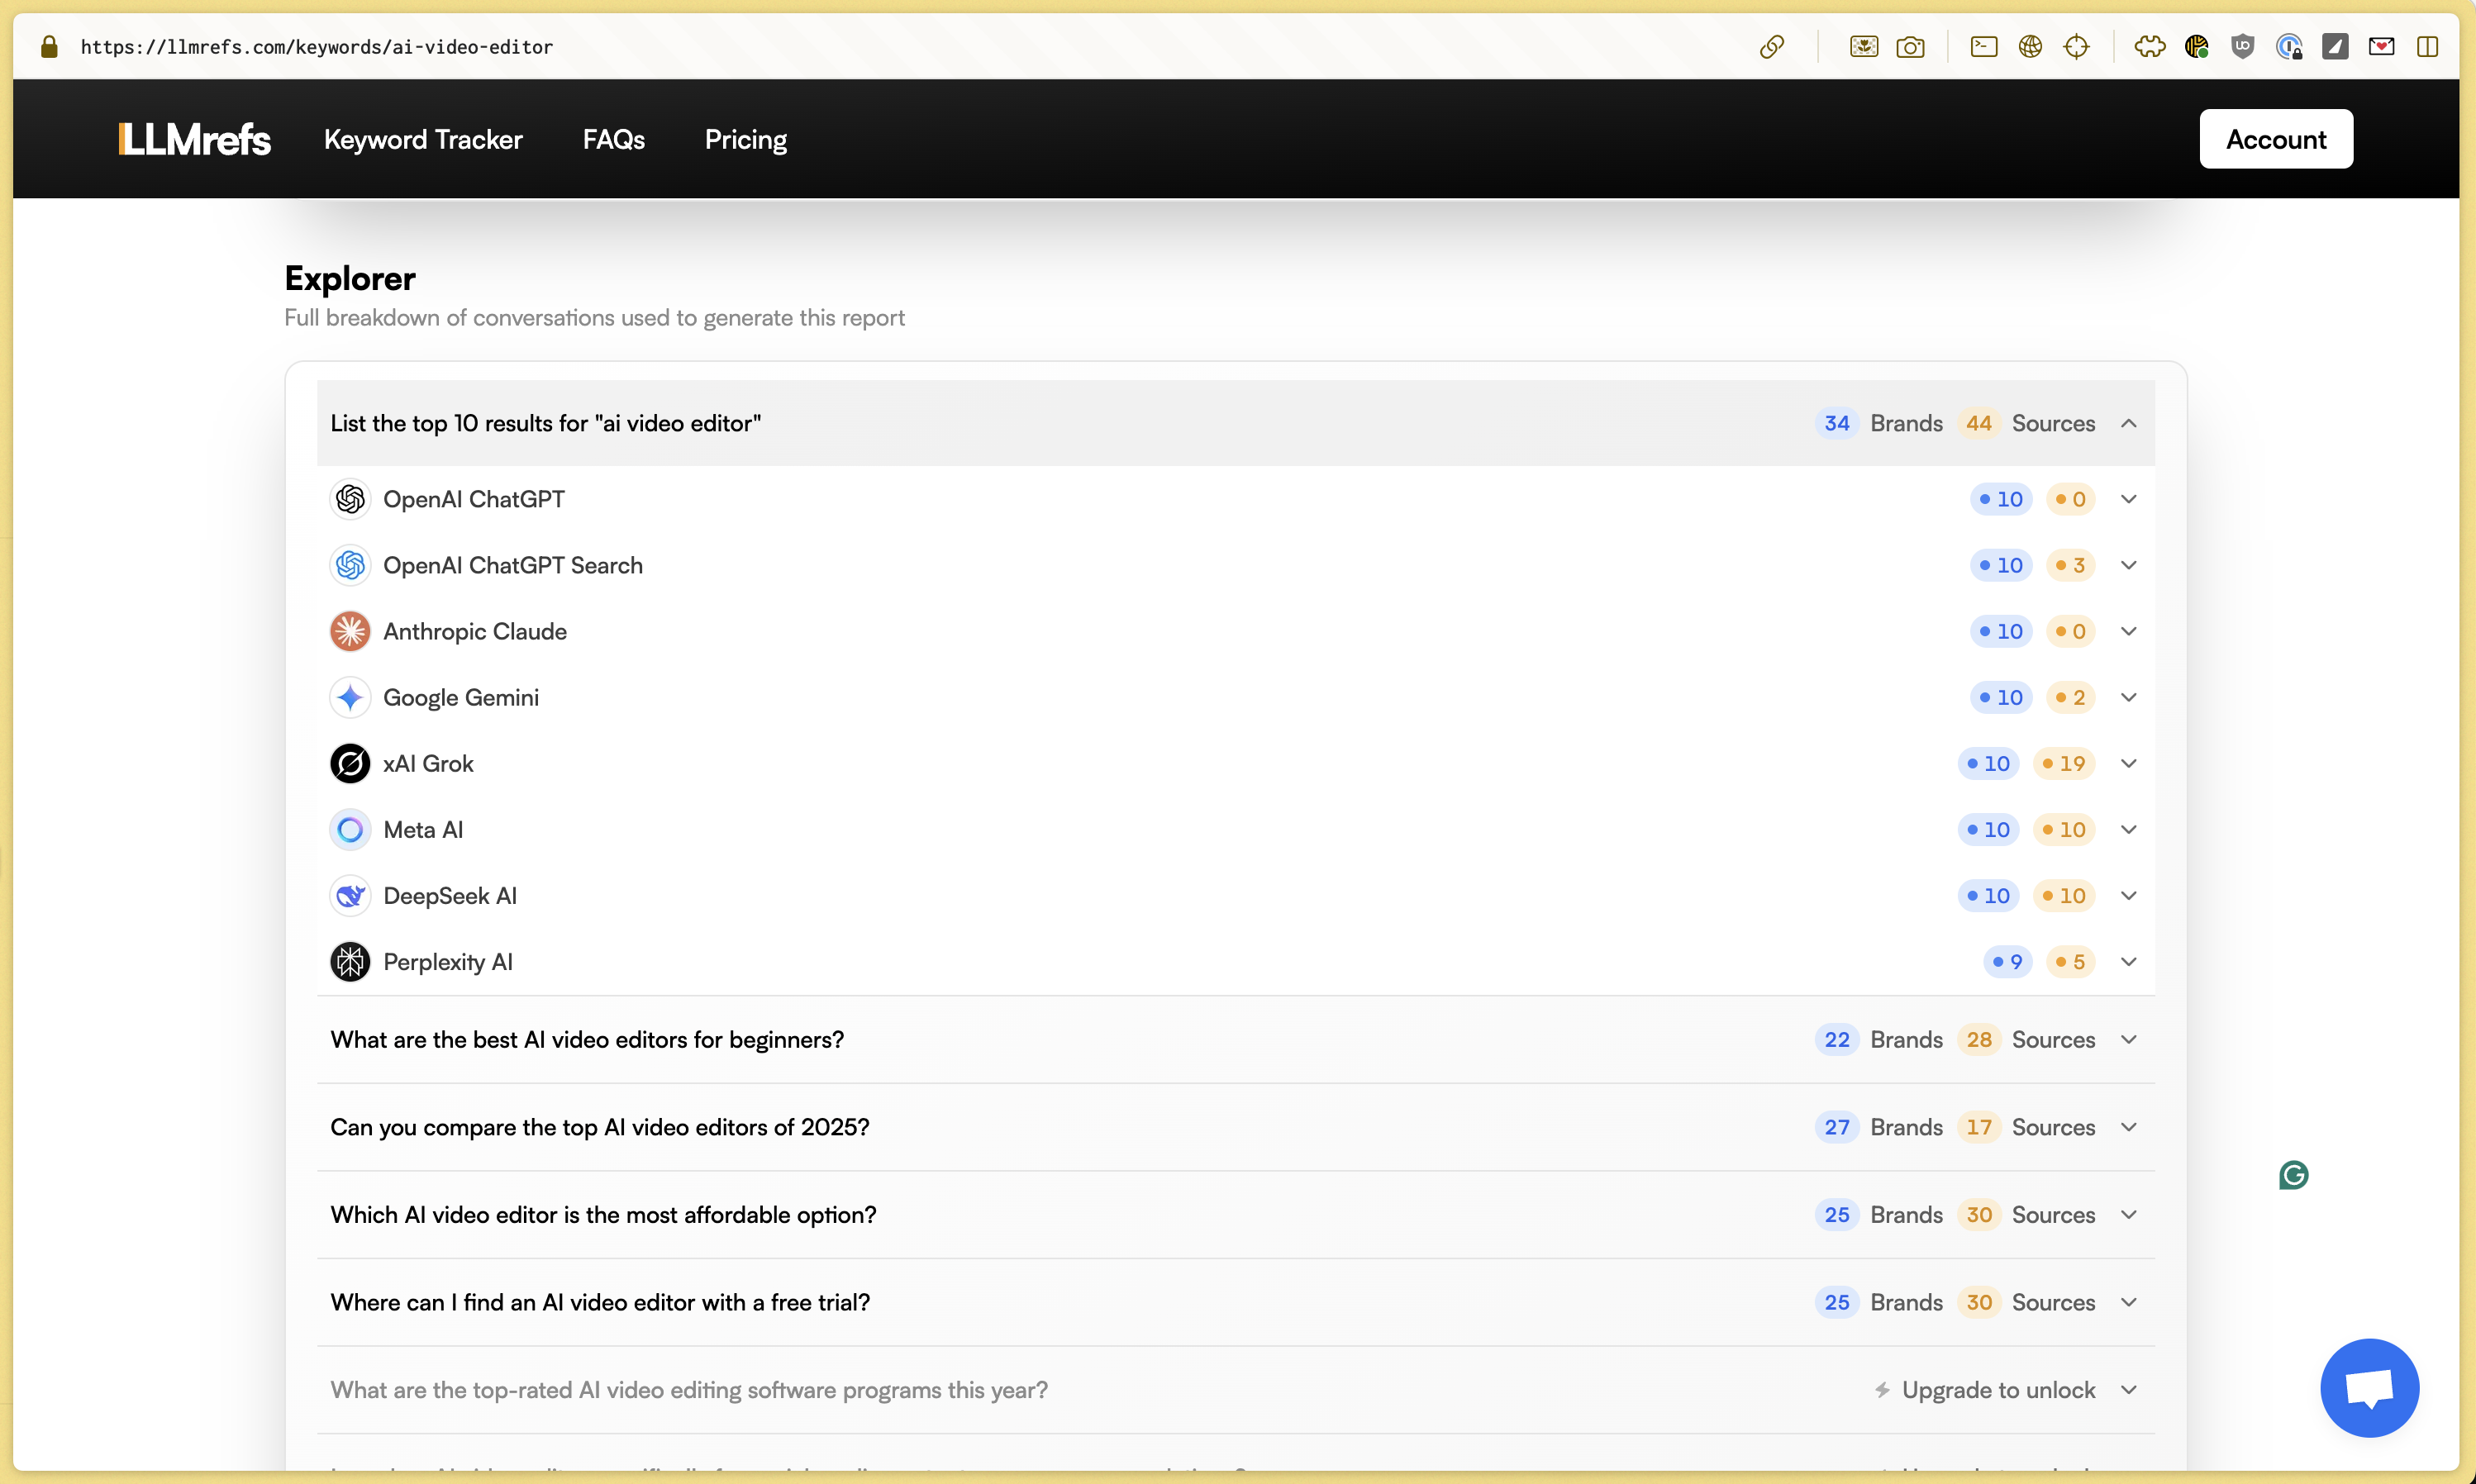Collapse the top 10 results question row
The width and height of the screenshot is (2476, 1484).
(x=2128, y=423)
